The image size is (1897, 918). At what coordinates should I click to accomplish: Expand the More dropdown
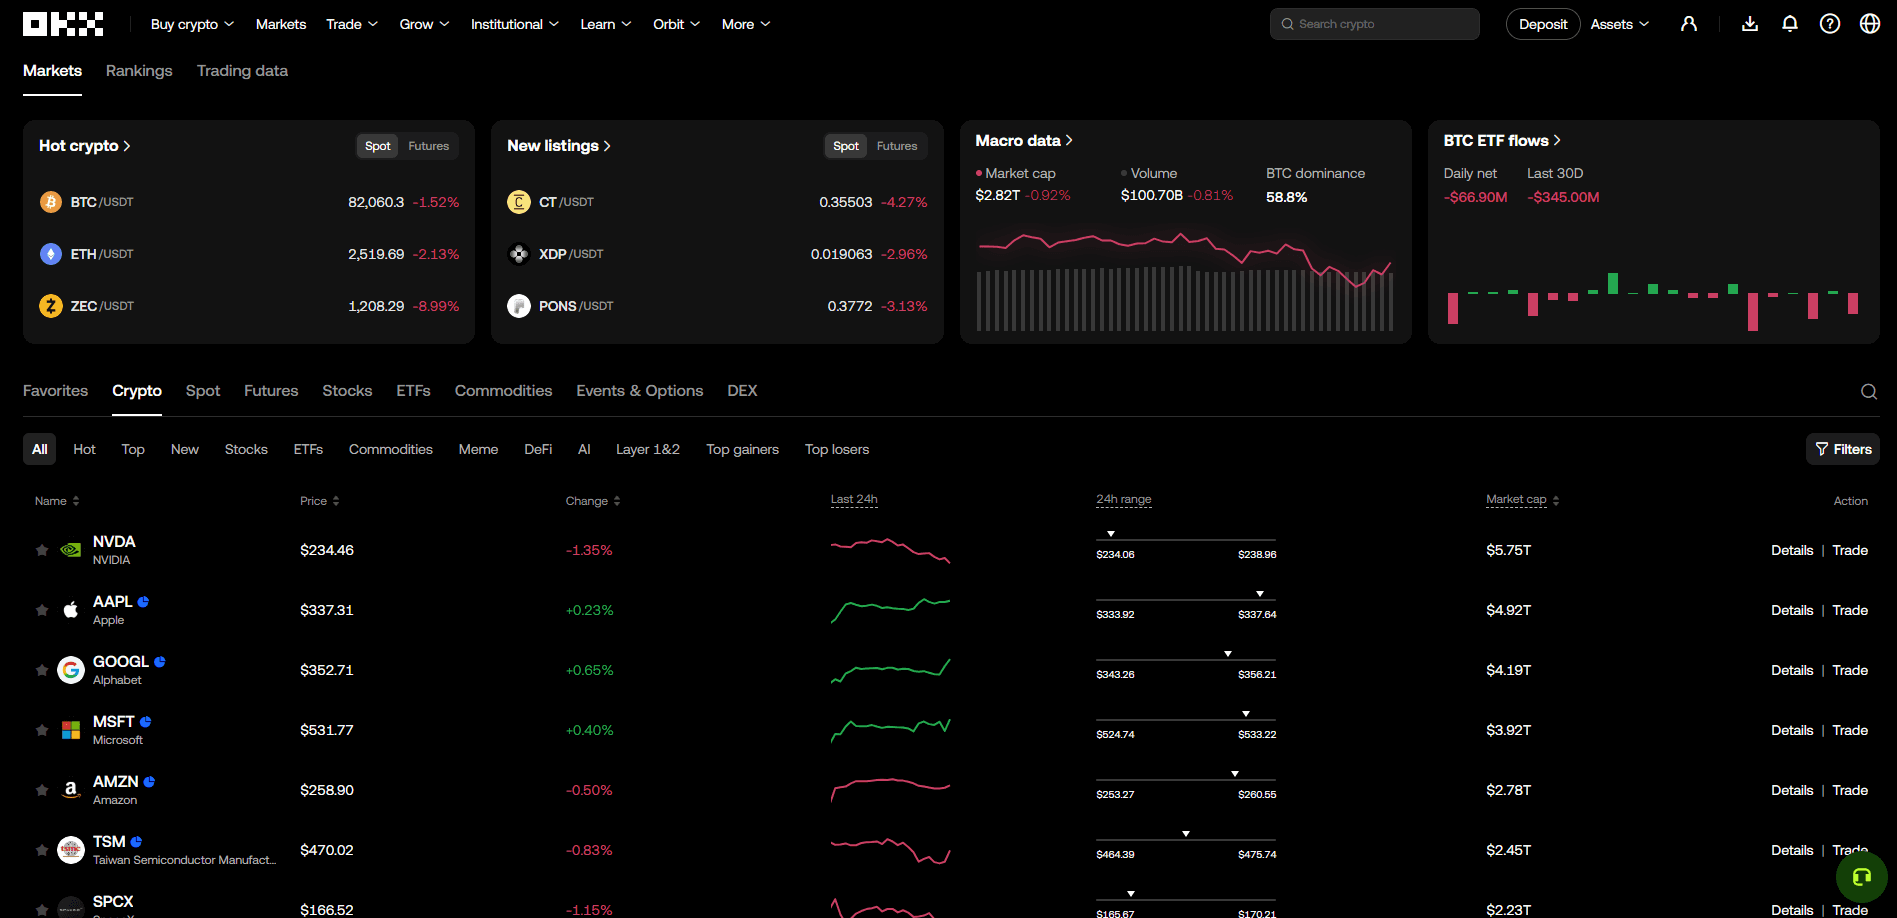pos(746,24)
